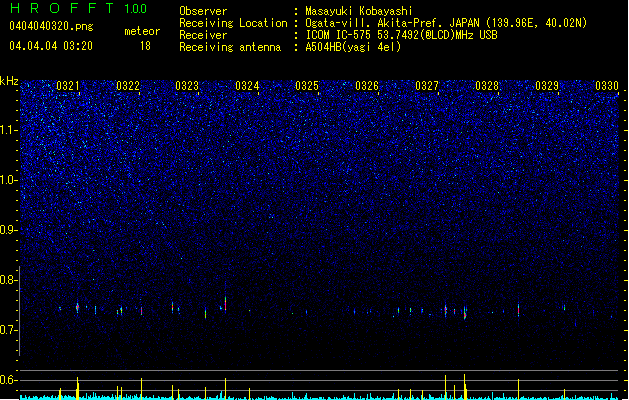Click the date stamp 04.04.04 03:20
The width and height of the screenshot is (629, 400).
(51, 46)
